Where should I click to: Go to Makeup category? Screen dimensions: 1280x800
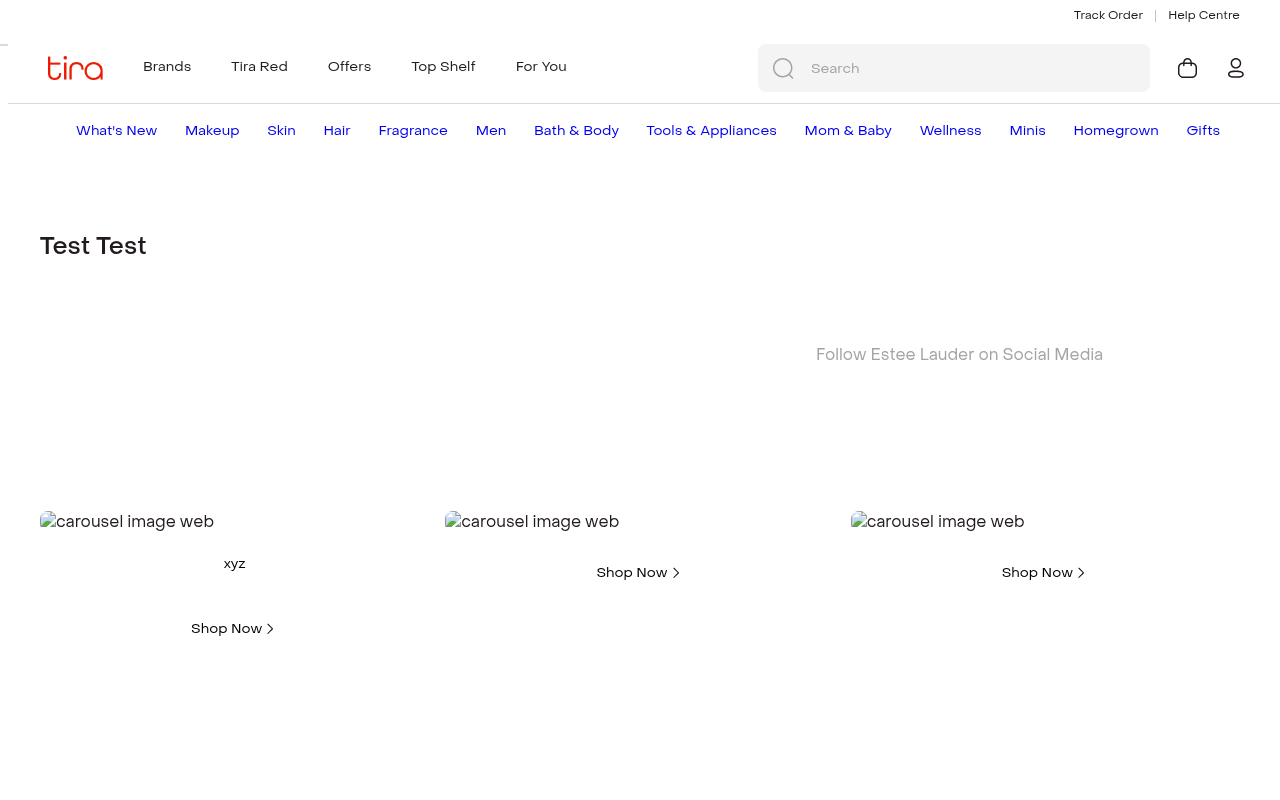(x=212, y=131)
